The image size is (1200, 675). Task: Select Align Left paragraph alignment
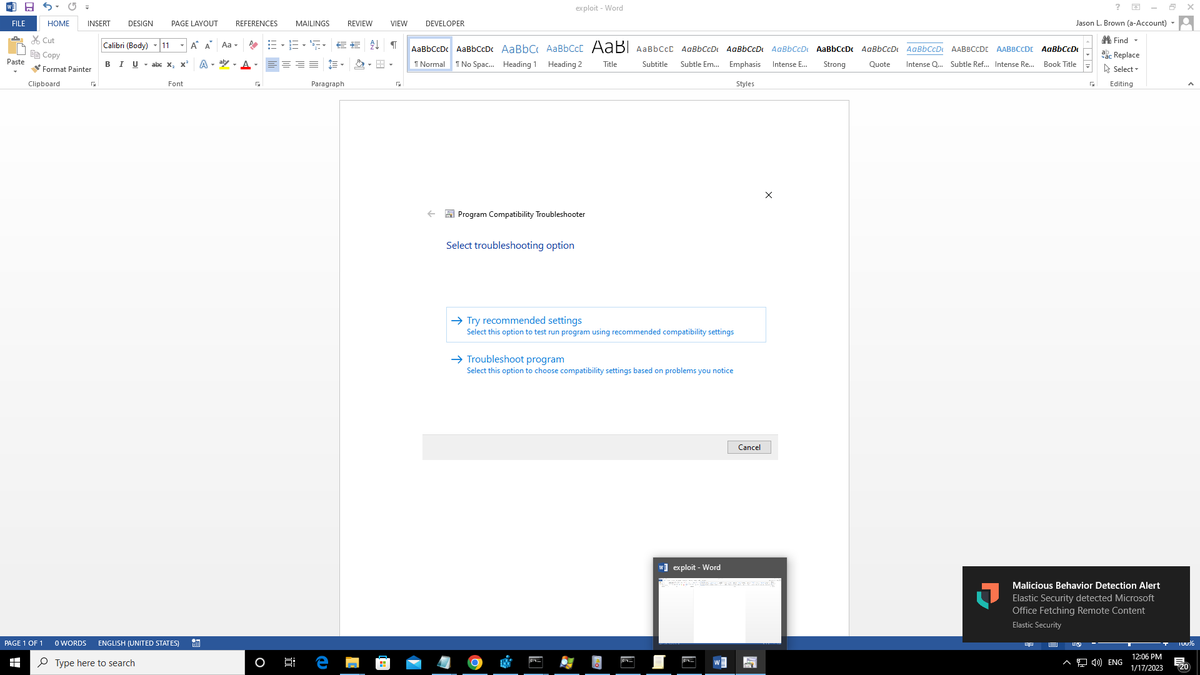point(272,64)
